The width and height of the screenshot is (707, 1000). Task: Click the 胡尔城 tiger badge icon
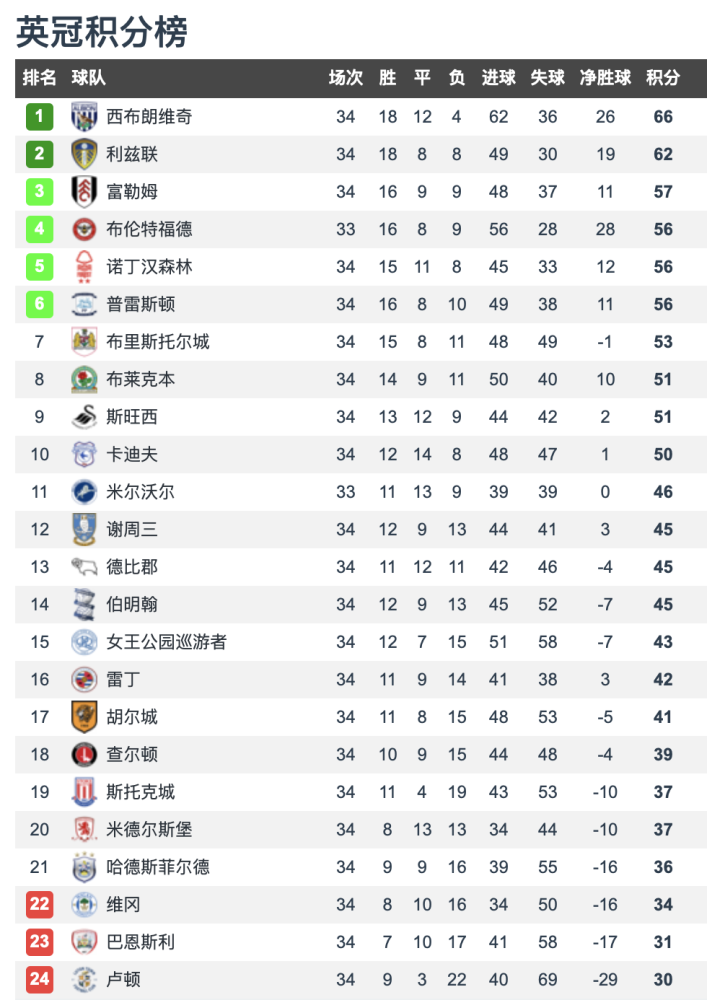click(x=84, y=717)
